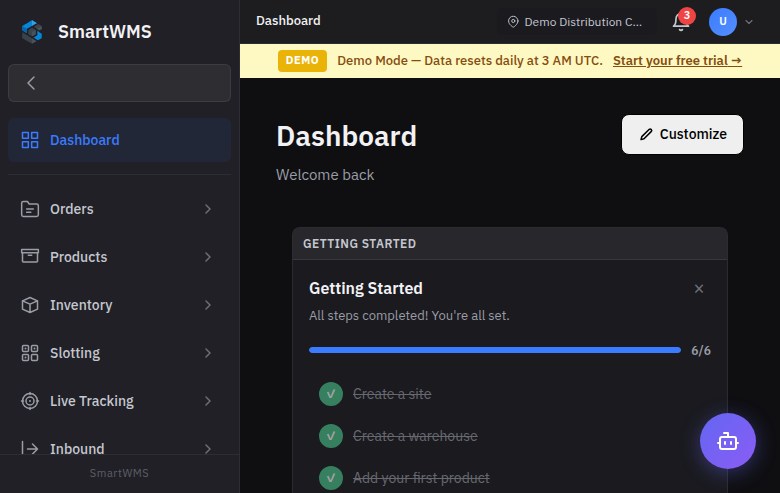Expand the Inventory submenu chevron
Viewport: 780px width, 493px height.
point(208,305)
